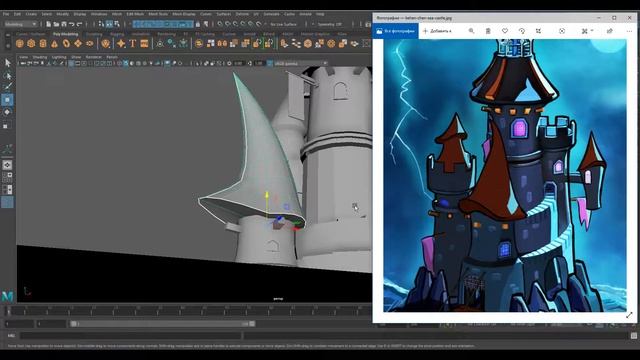Crop the image in Photos window
Screen dimensions: 640x360
(538, 31)
